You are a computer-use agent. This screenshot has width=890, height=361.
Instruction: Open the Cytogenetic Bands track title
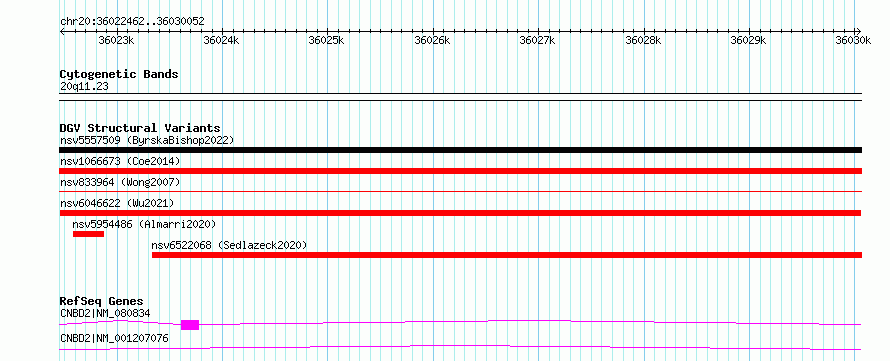[119, 74]
